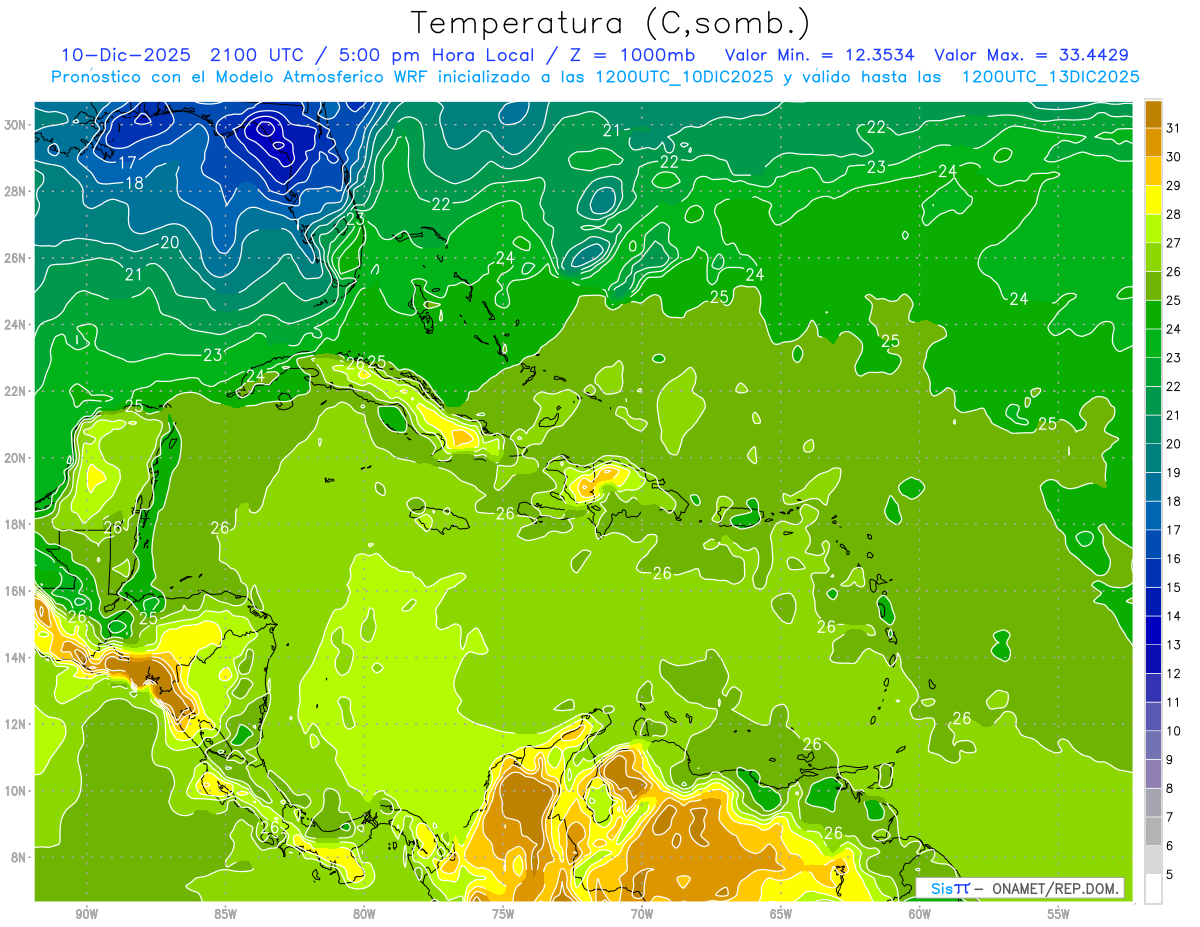Image resolution: width=1200 pixels, height=927 pixels.
Task: Click the "75W" longitude axis label
Action: point(503,914)
